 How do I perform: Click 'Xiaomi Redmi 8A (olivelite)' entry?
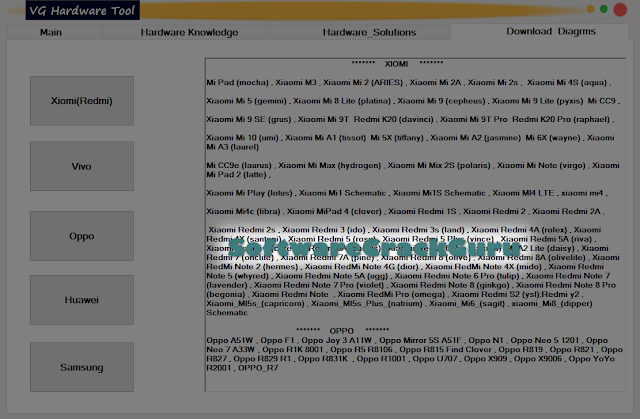point(531,257)
